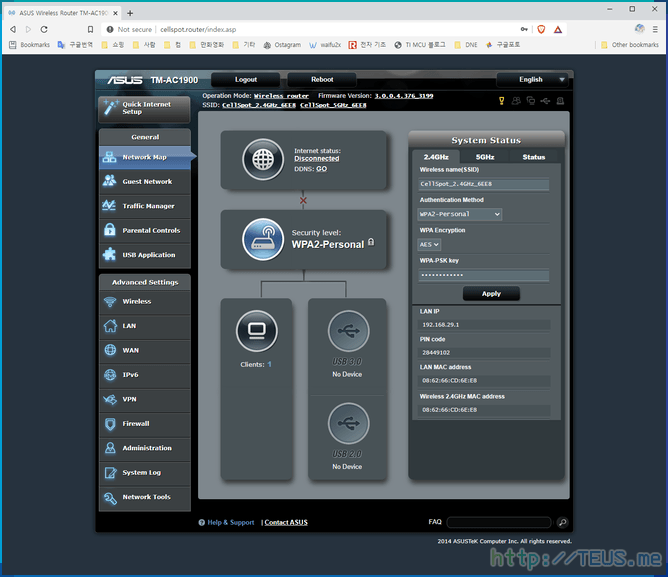Click the Contact ASUS link
Viewport: 668px width, 577px height.
pyautogui.click(x=286, y=522)
